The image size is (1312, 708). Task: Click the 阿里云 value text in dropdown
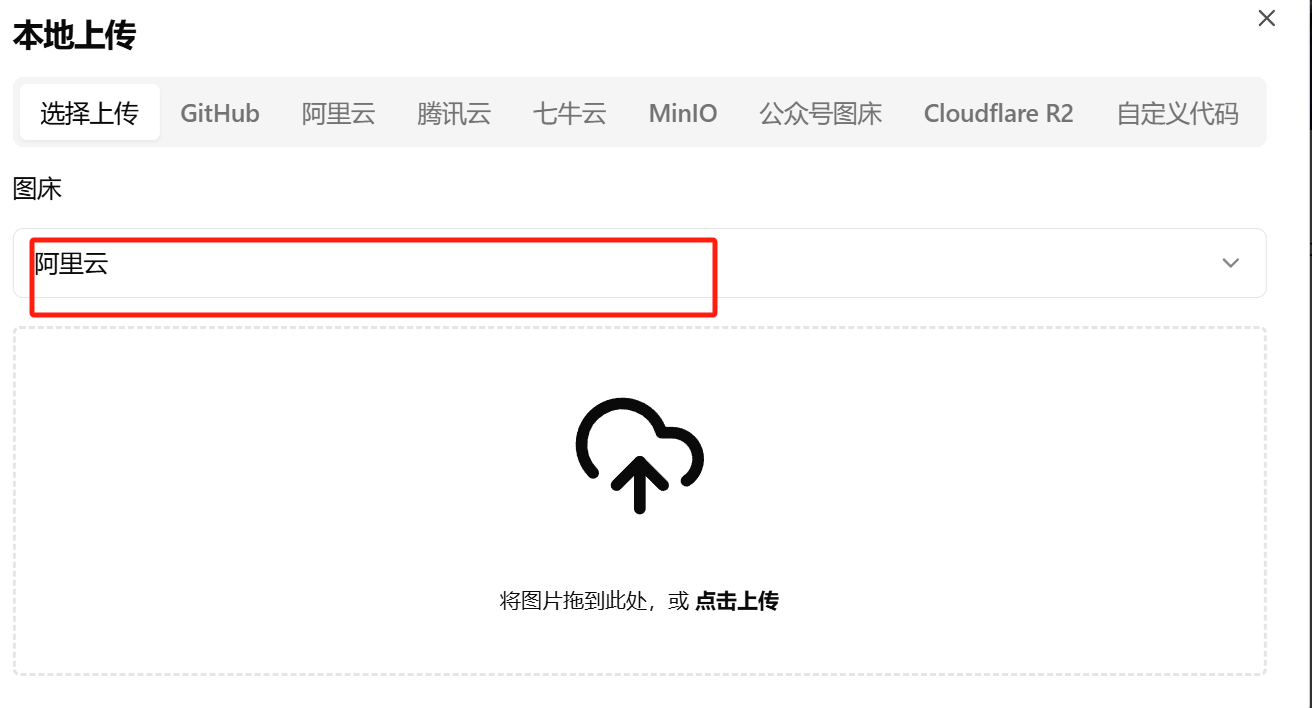pos(72,264)
